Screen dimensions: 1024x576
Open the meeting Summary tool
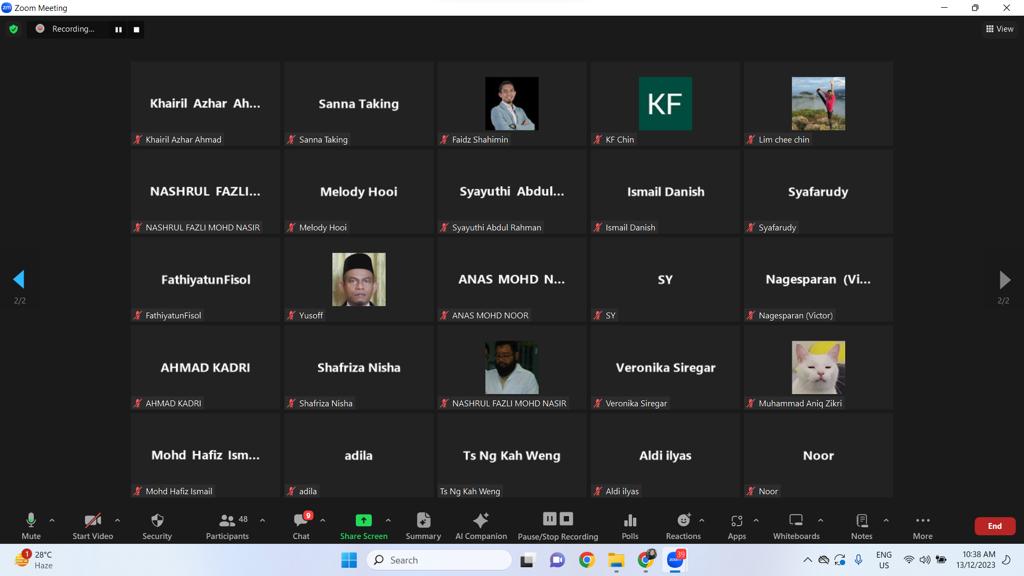[x=423, y=521]
